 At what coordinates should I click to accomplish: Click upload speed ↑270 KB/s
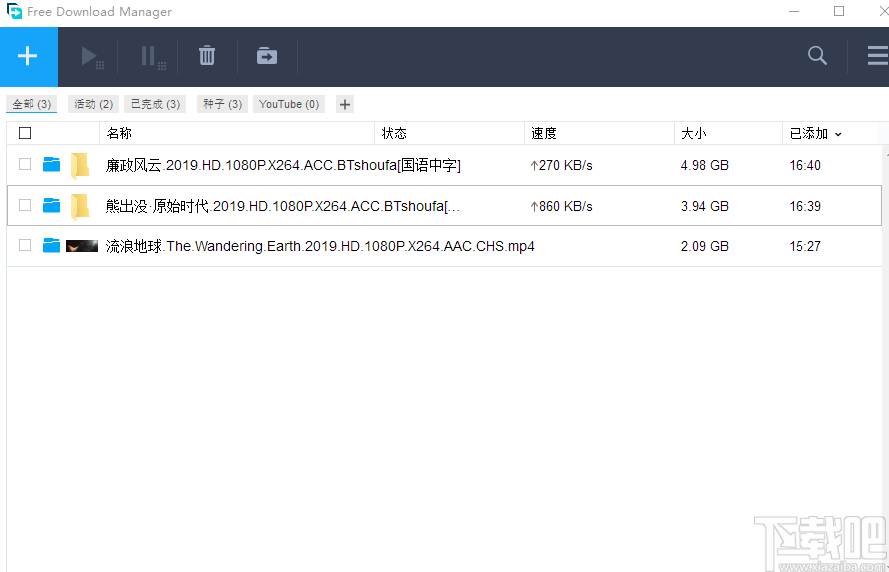(x=561, y=165)
